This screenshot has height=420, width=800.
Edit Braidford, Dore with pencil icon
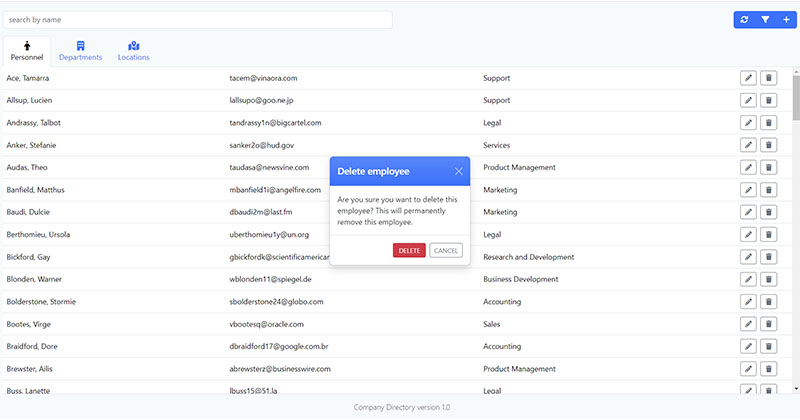(x=748, y=346)
